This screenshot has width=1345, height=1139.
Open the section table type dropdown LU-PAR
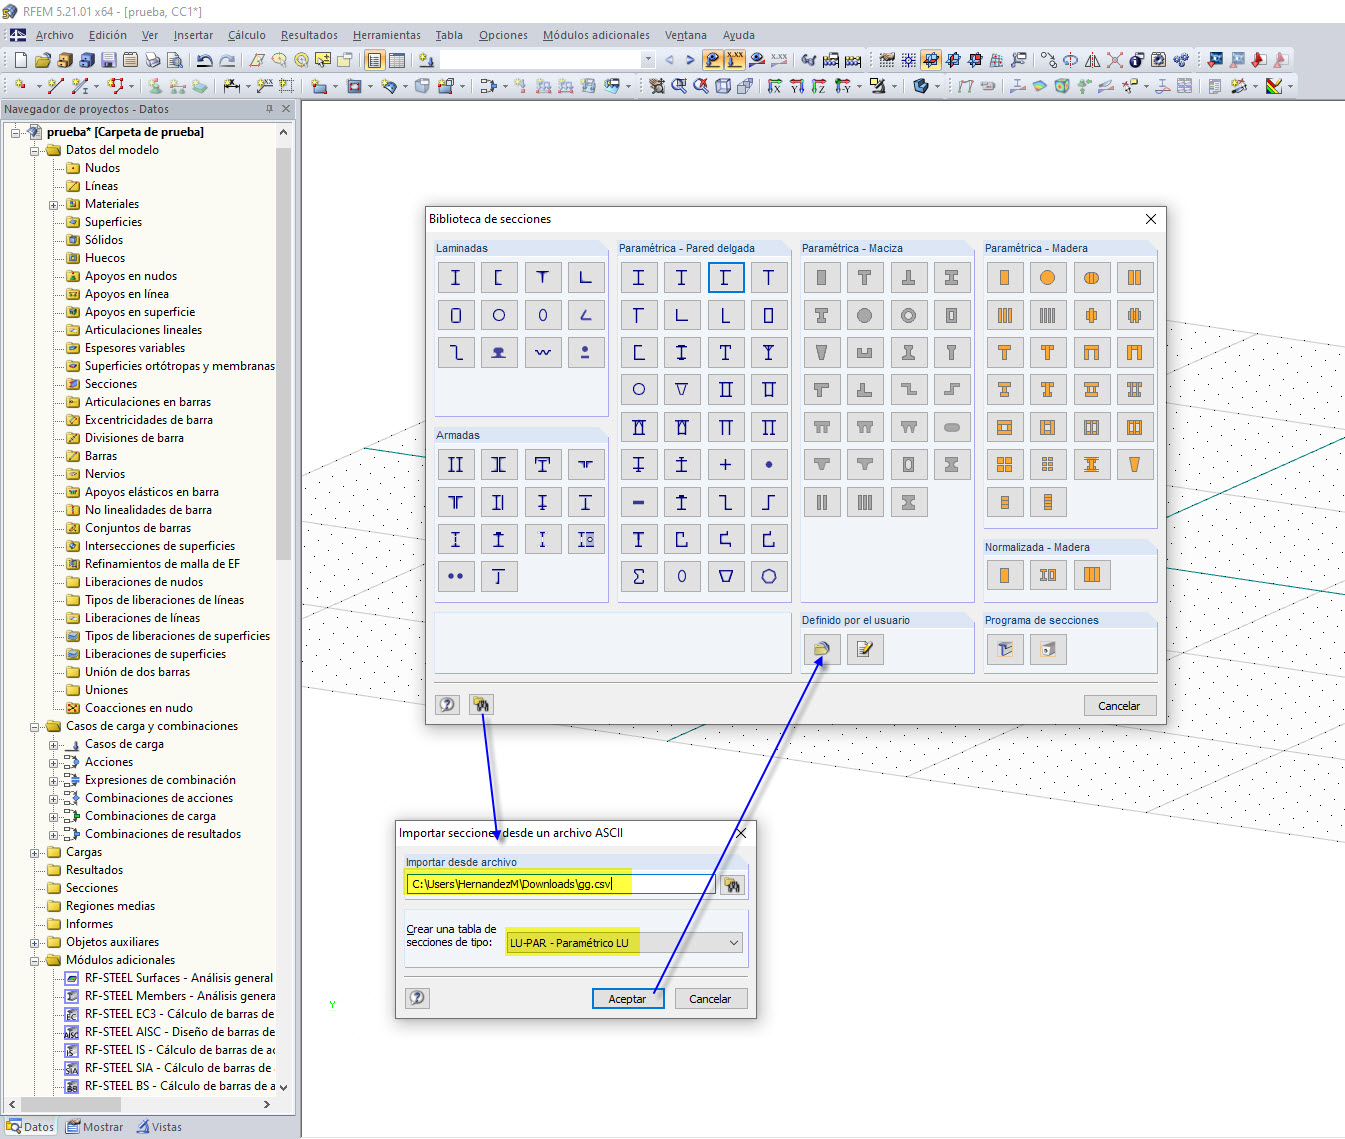(x=625, y=943)
